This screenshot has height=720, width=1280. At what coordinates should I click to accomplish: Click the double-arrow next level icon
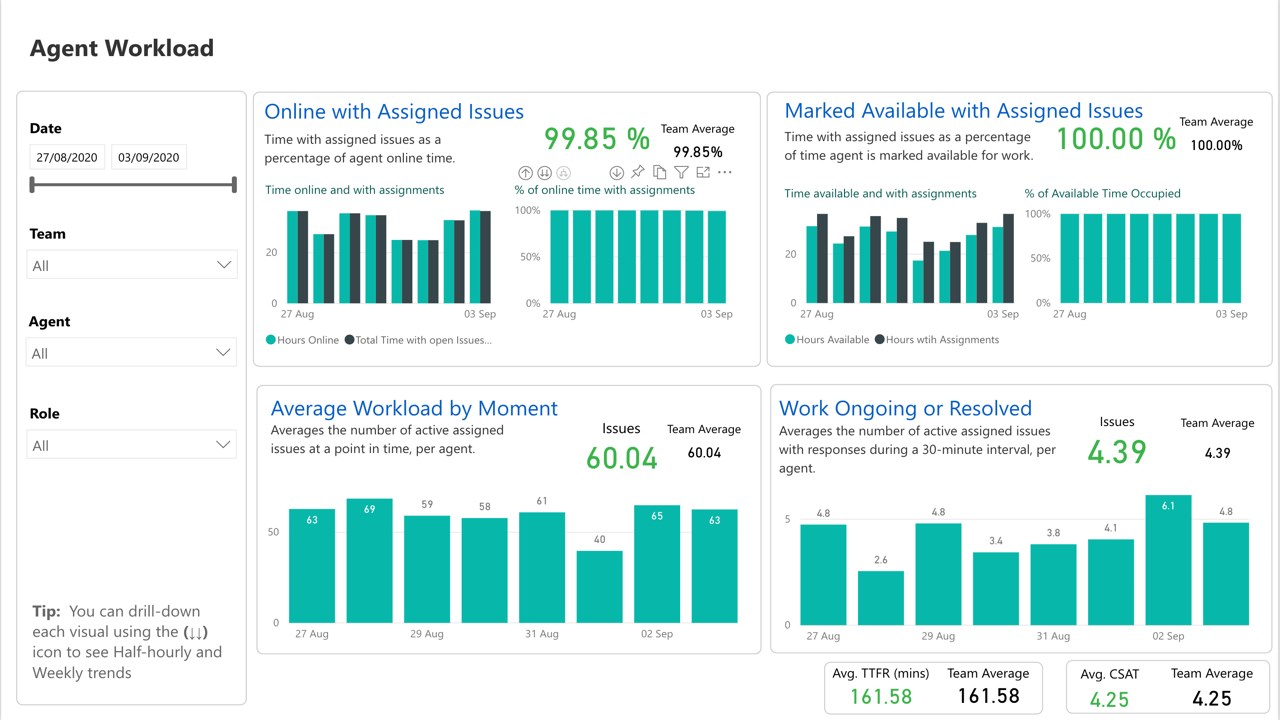(x=545, y=173)
